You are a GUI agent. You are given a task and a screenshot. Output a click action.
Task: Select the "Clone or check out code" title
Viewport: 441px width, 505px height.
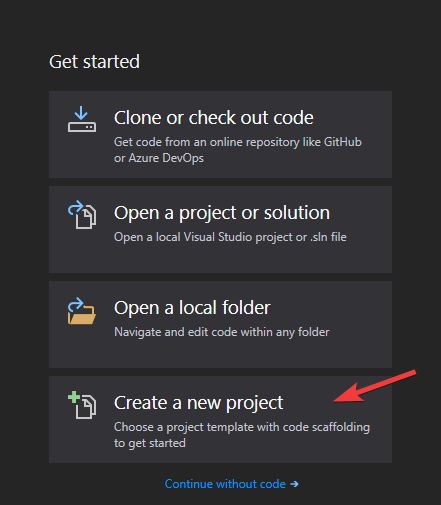pos(214,118)
